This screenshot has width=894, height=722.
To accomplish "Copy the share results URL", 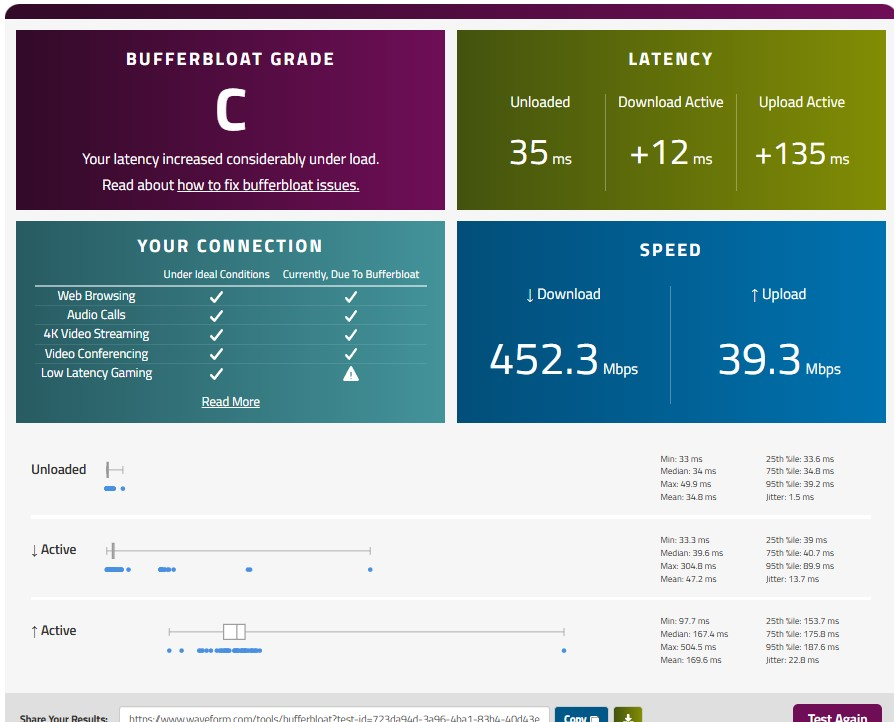I will point(580,716).
